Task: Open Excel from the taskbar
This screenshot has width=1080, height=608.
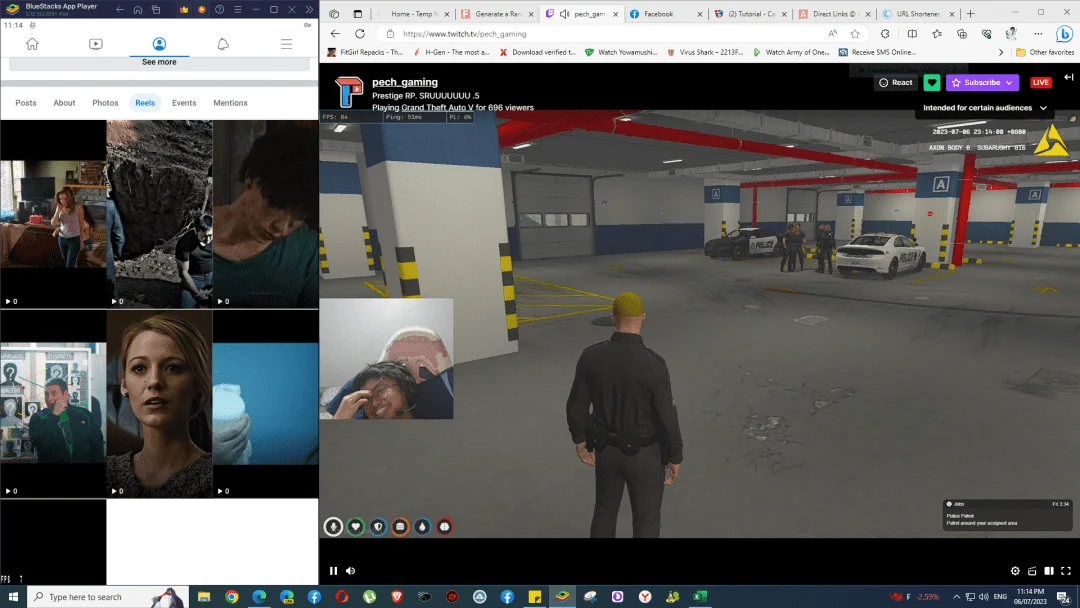Action: tap(700, 596)
